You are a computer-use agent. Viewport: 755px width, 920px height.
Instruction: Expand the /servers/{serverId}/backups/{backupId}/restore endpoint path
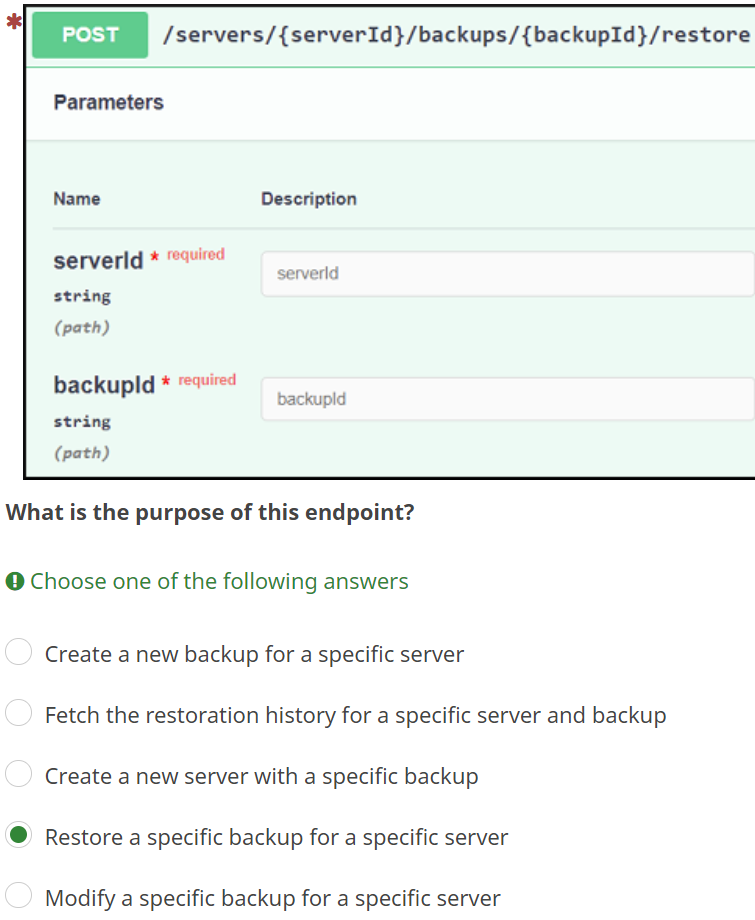455,35
